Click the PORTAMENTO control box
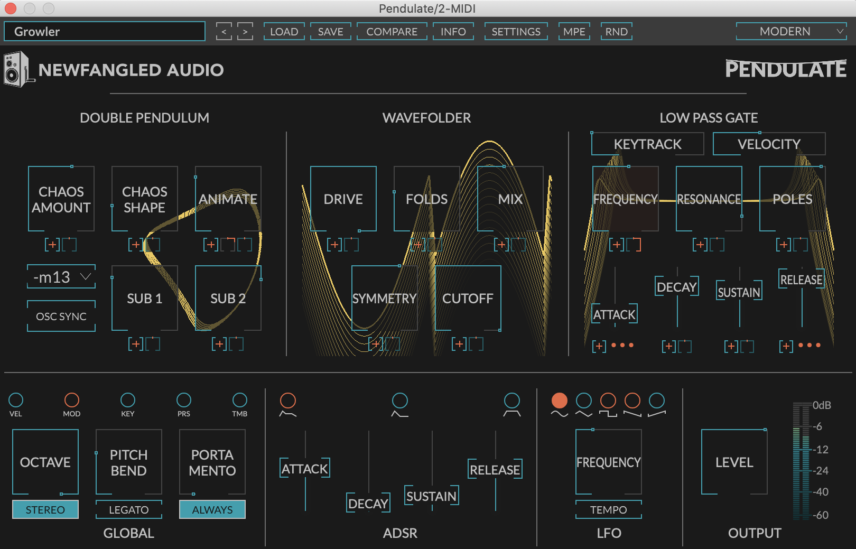This screenshot has width=856, height=549. 212,462
